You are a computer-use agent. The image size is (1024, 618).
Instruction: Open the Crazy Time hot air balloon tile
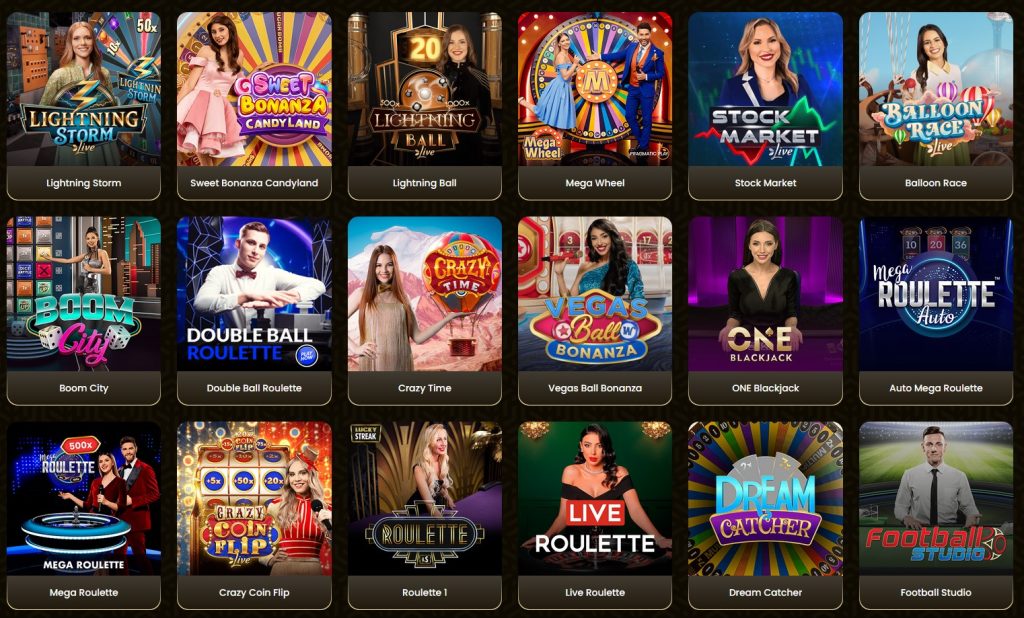[x=424, y=293]
